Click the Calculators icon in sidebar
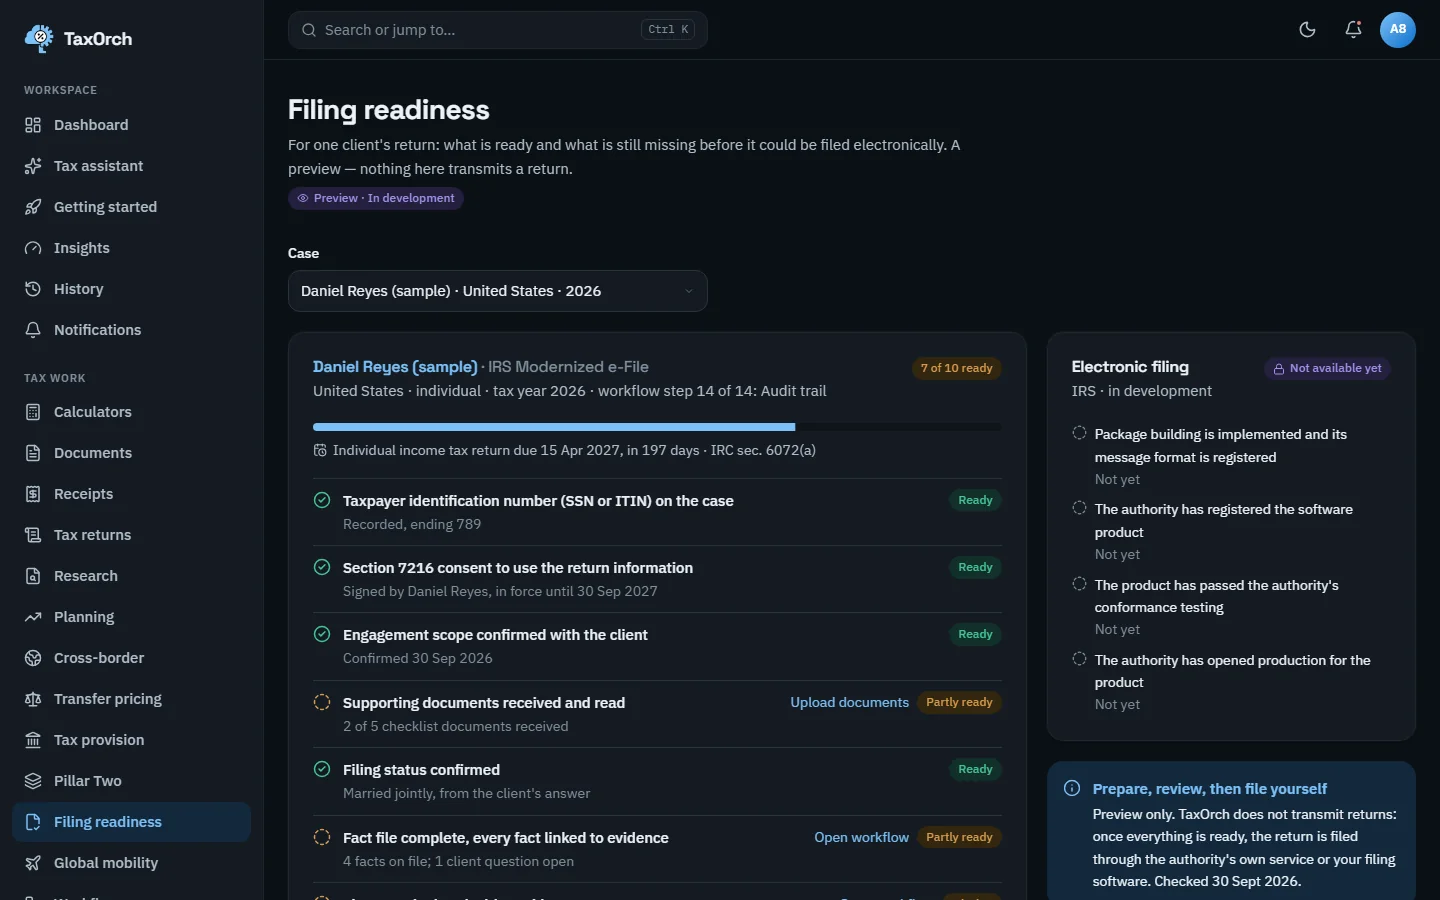This screenshot has height=900, width=1440. pos(33,412)
